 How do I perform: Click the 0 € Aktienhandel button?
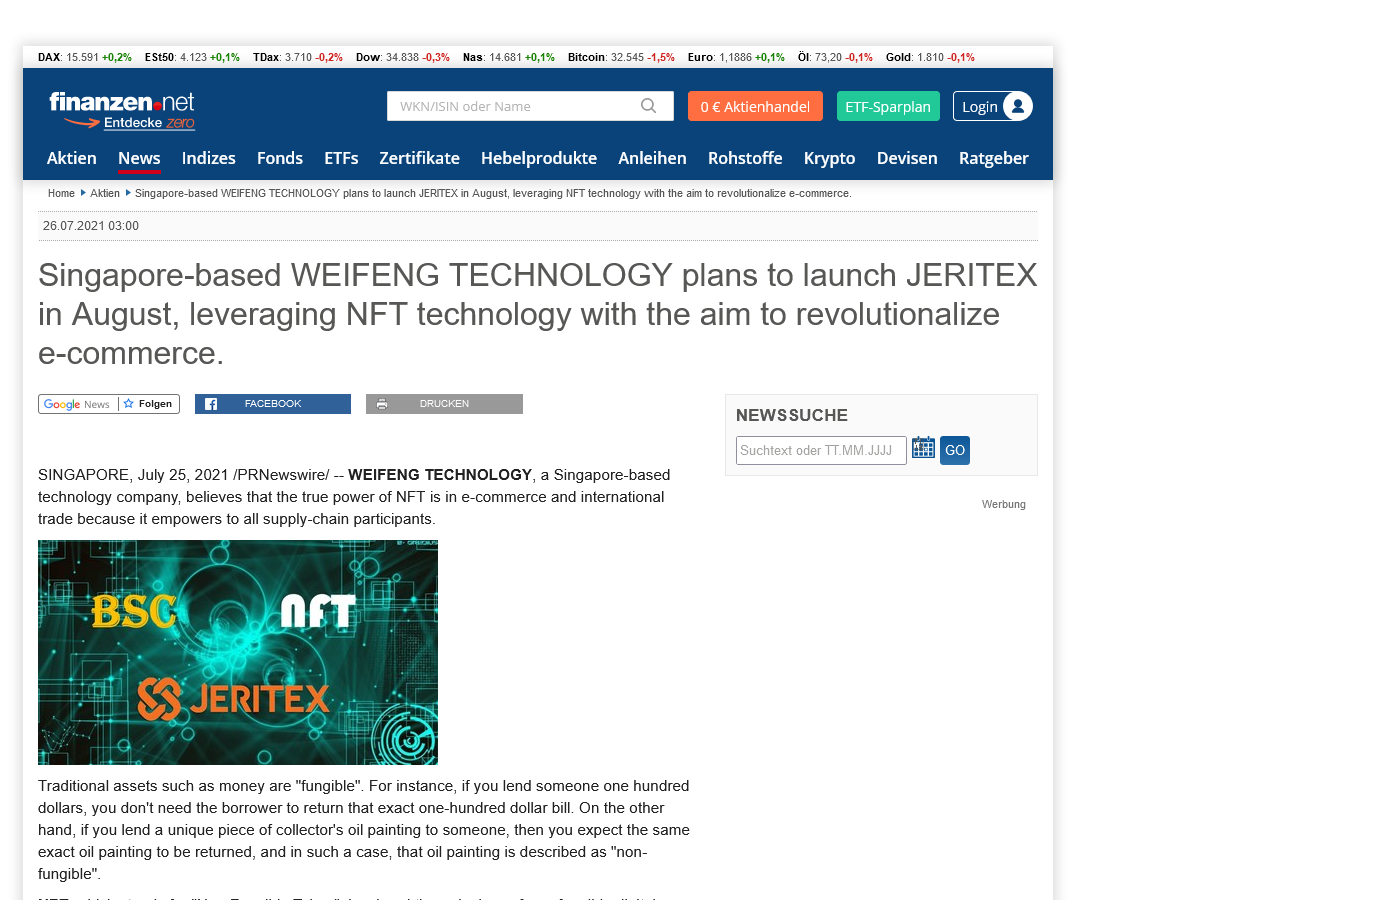point(755,106)
